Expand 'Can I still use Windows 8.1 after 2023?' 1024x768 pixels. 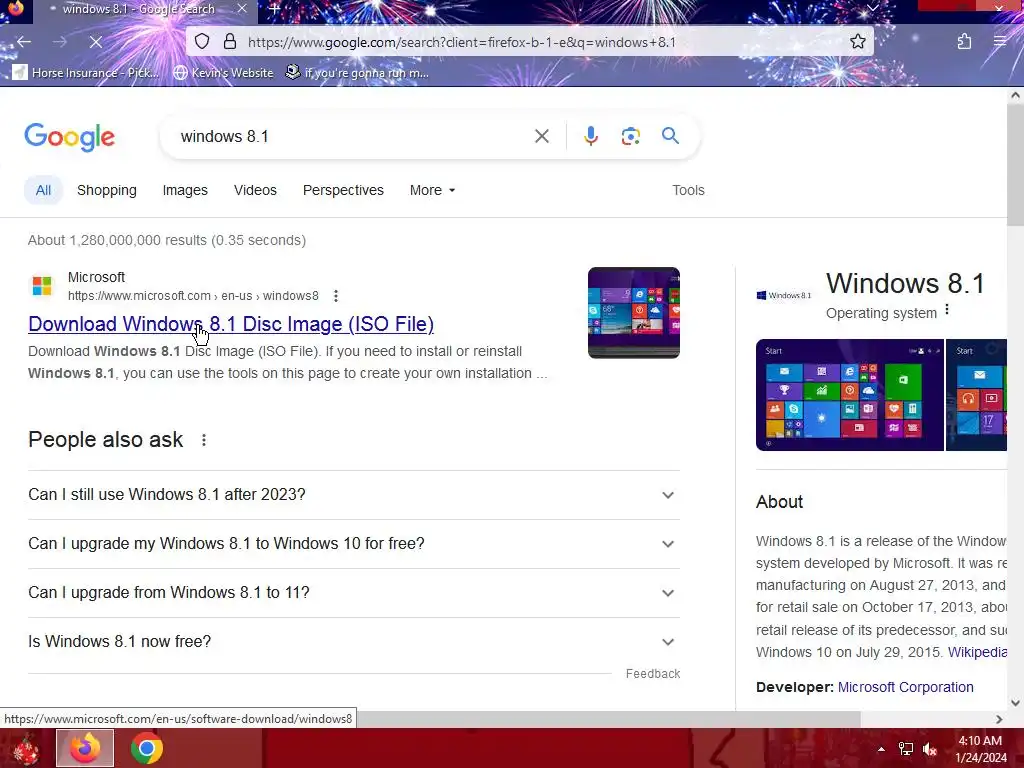[354, 495]
